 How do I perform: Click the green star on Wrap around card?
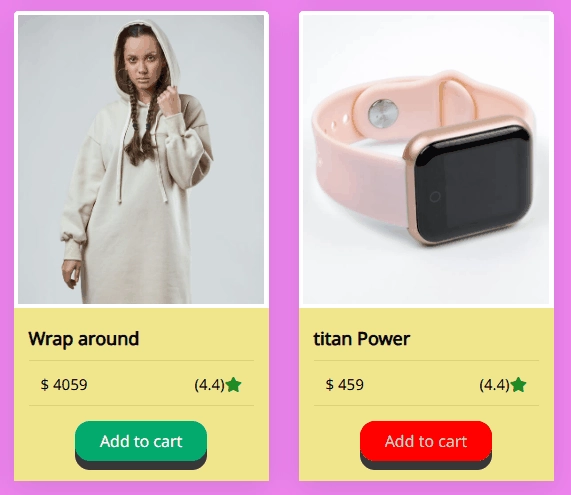pos(233,385)
